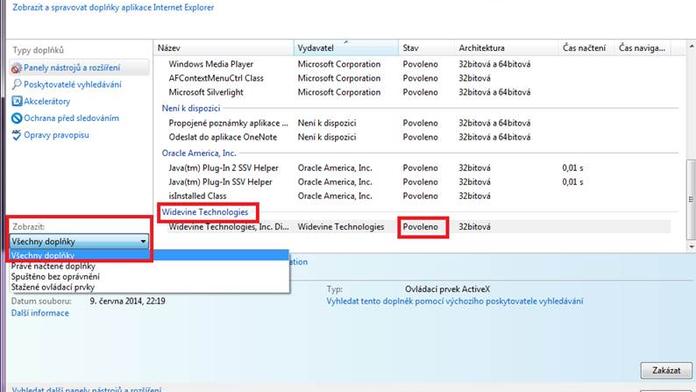Viewport: 696px width, 392px height.
Task: Select the Microsoft Silverlight add-on
Action: (x=206, y=92)
